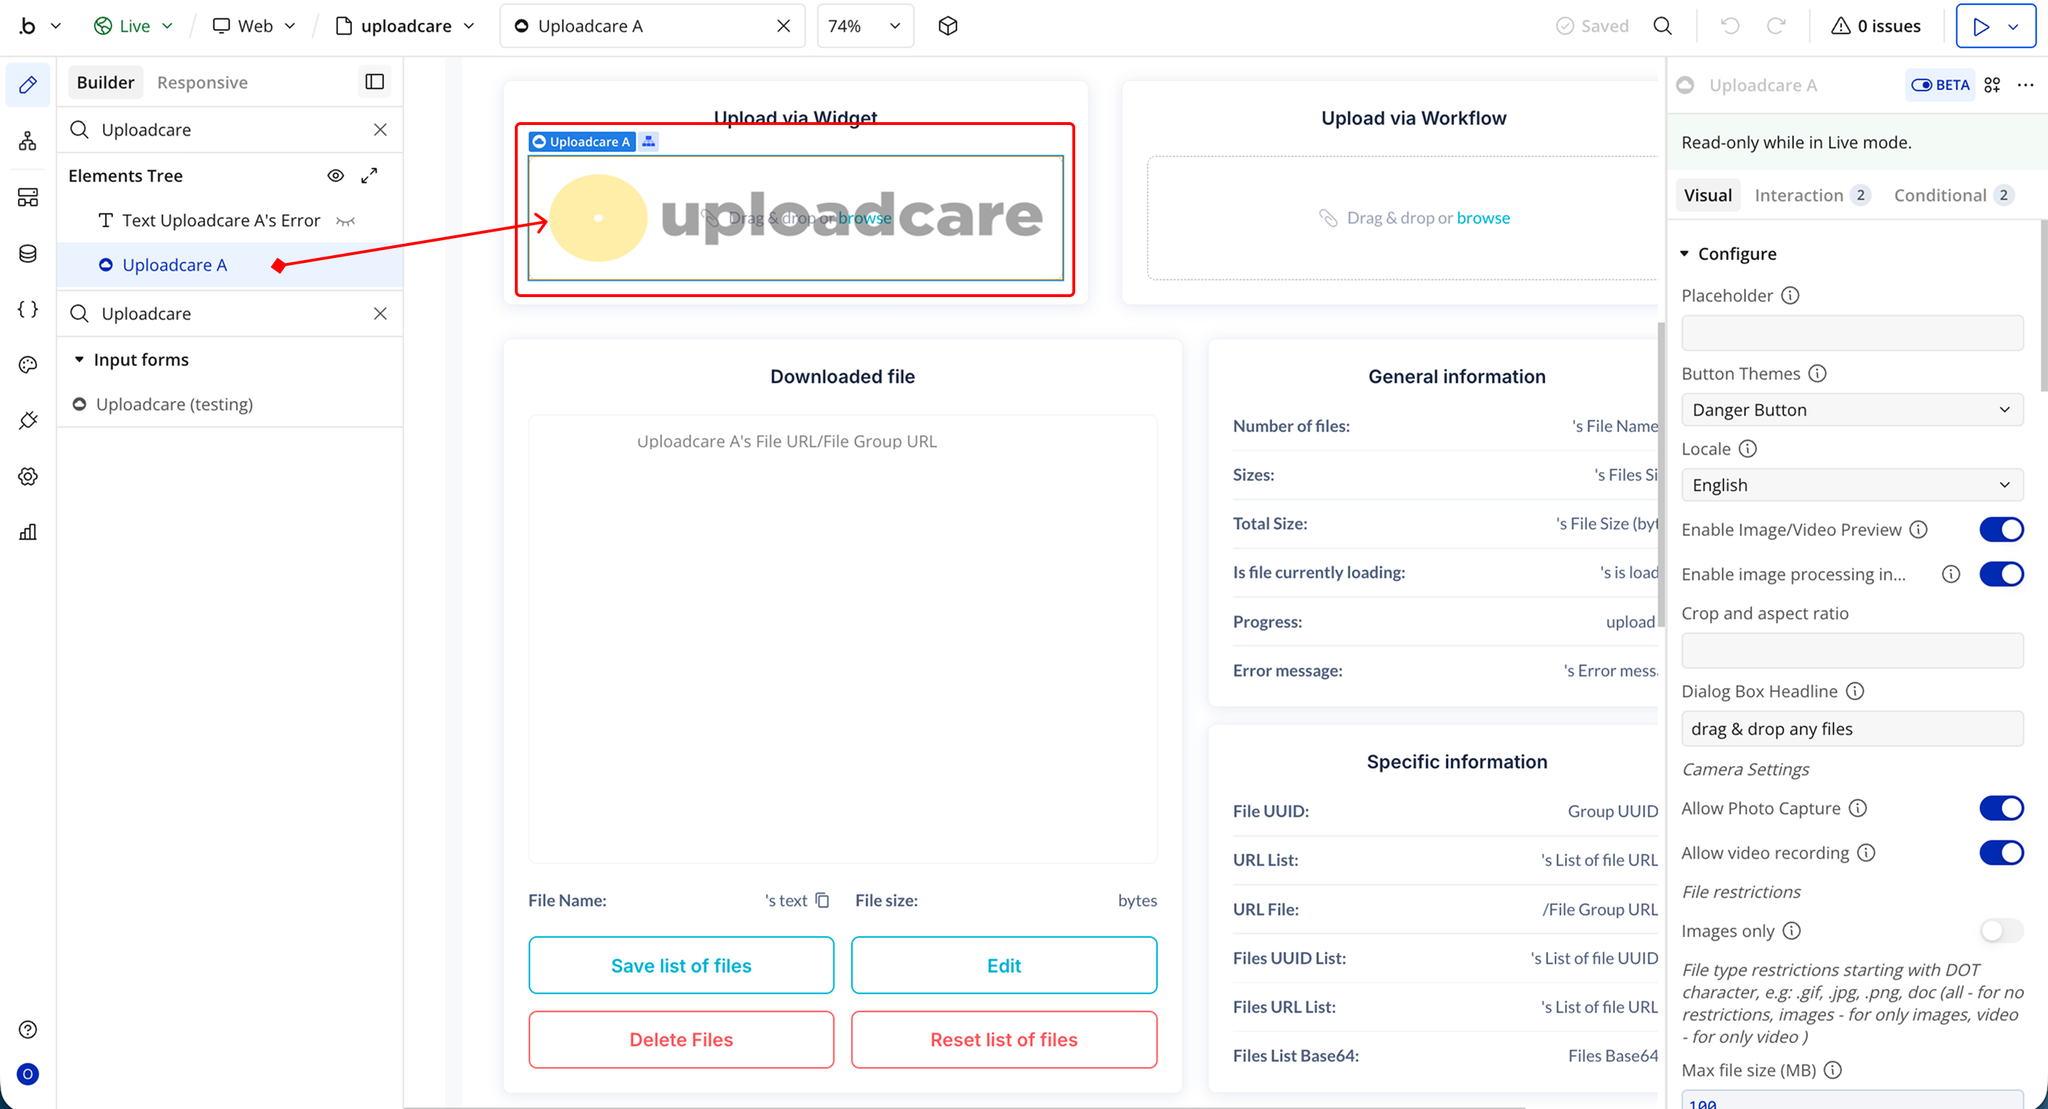2048x1109 pixels.
Task: Clear the element palette Uploadcare search
Action: click(x=380, y=314)
